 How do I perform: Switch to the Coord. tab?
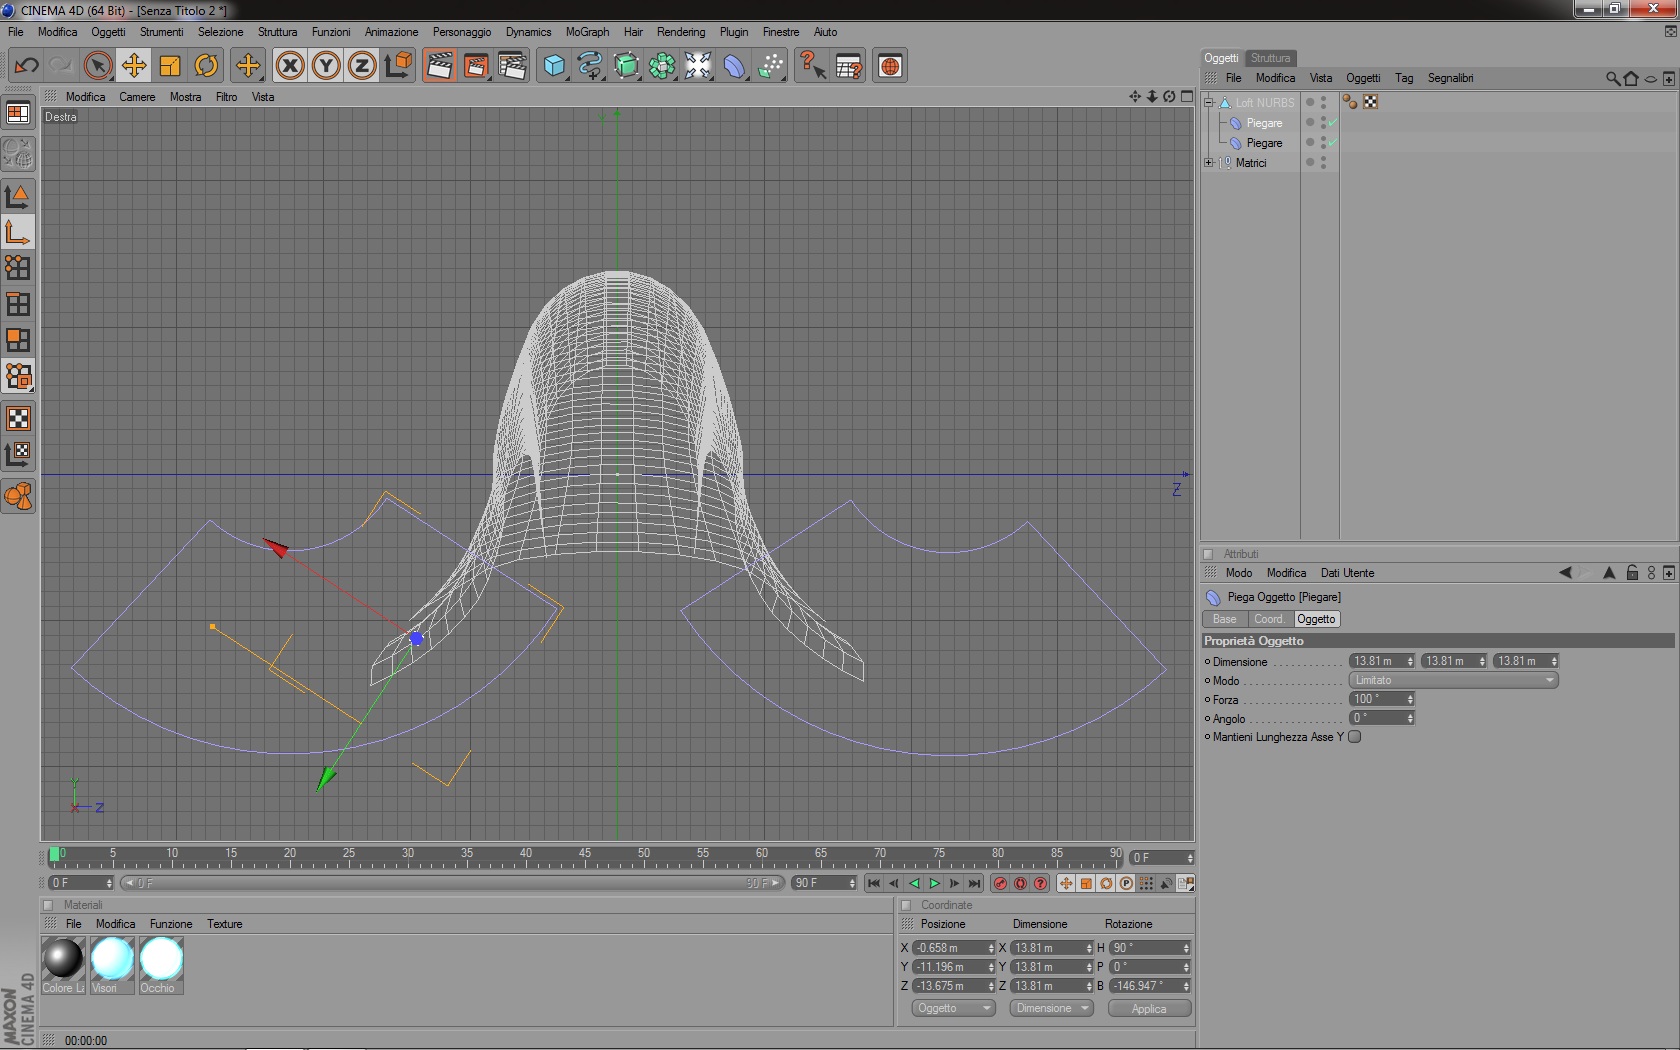(x=1268, y=619)
